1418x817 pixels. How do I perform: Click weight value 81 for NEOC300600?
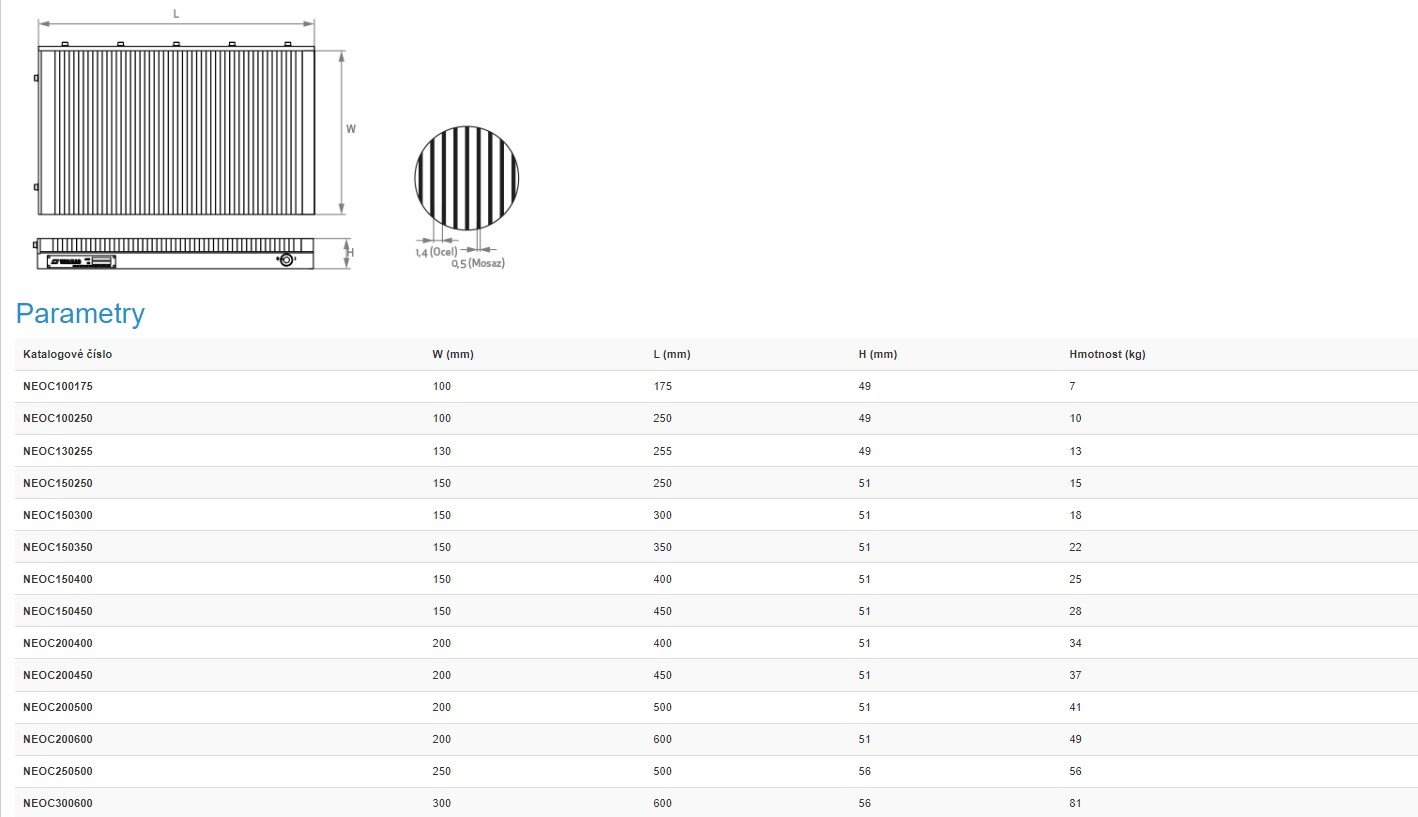point(1075,803)
